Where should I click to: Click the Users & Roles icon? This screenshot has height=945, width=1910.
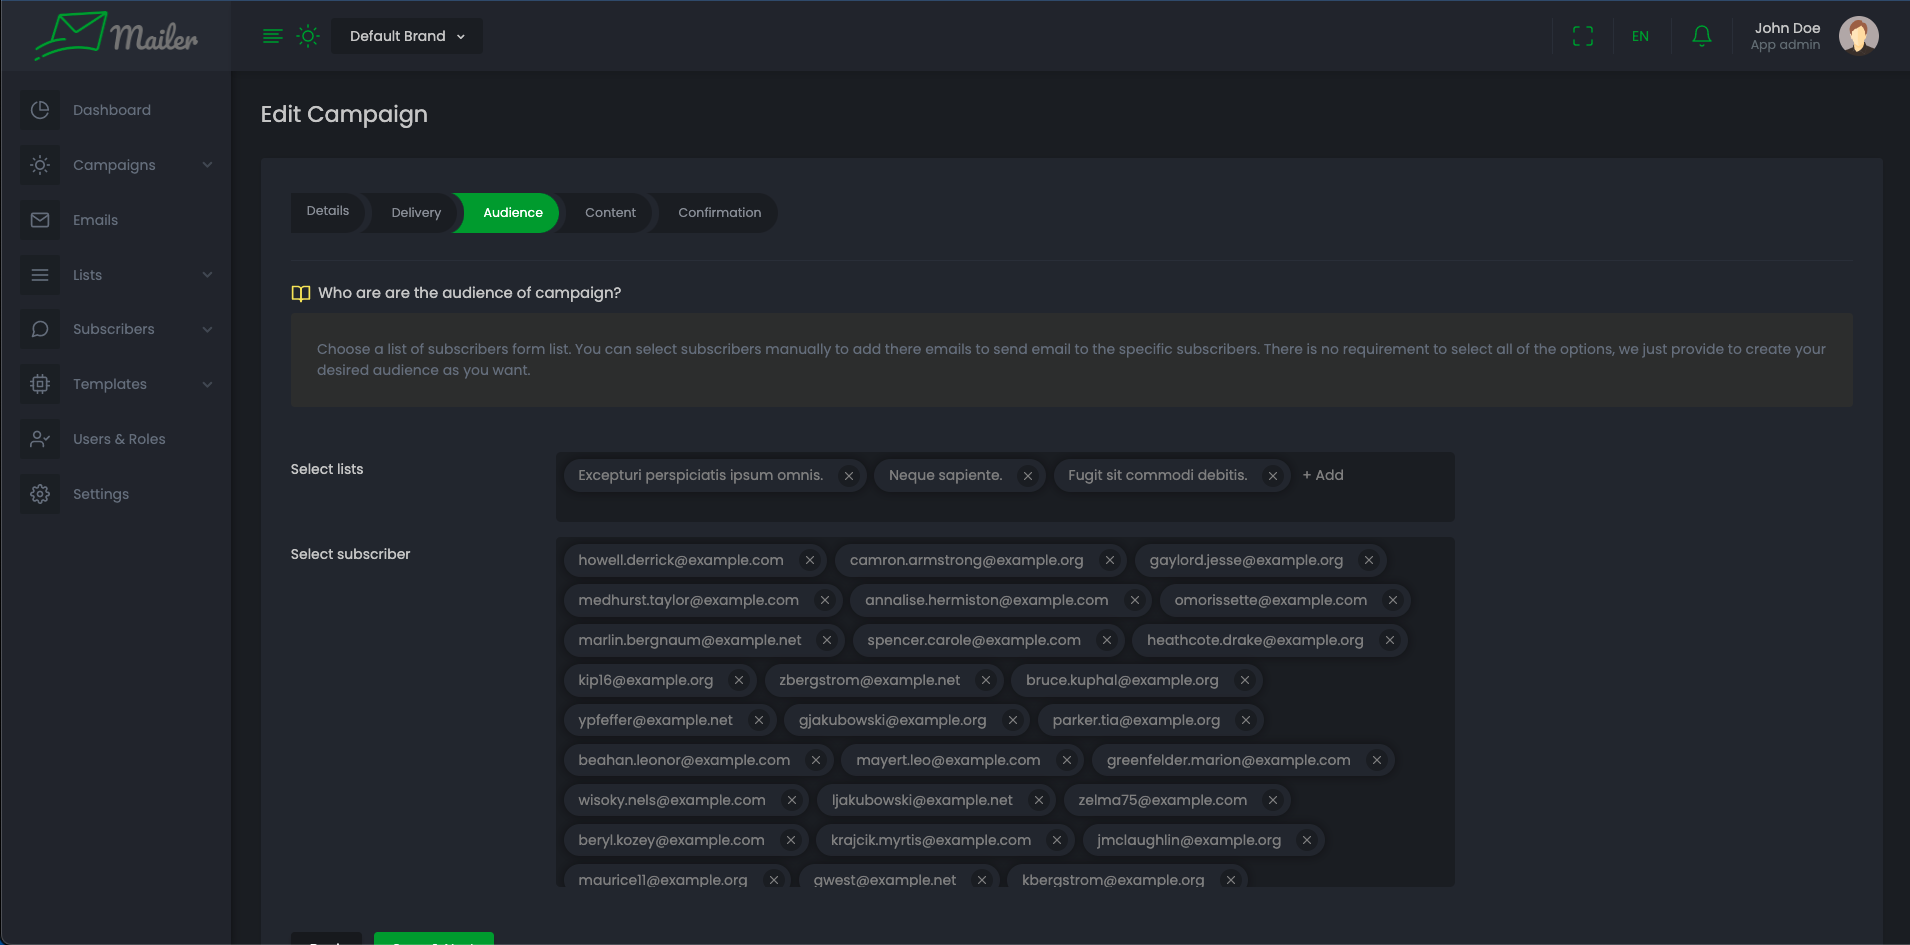pyautogui.click(x=40, y=439)
